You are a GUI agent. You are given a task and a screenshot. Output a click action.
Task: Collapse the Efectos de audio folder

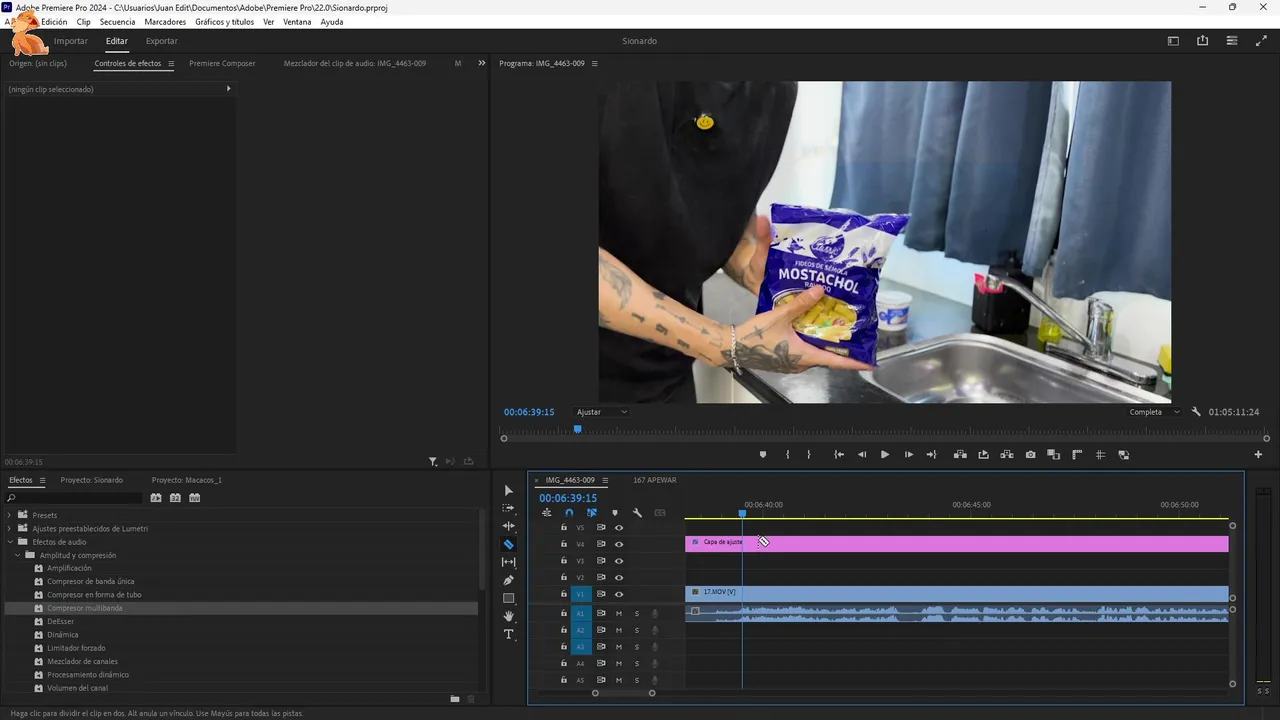9,542
